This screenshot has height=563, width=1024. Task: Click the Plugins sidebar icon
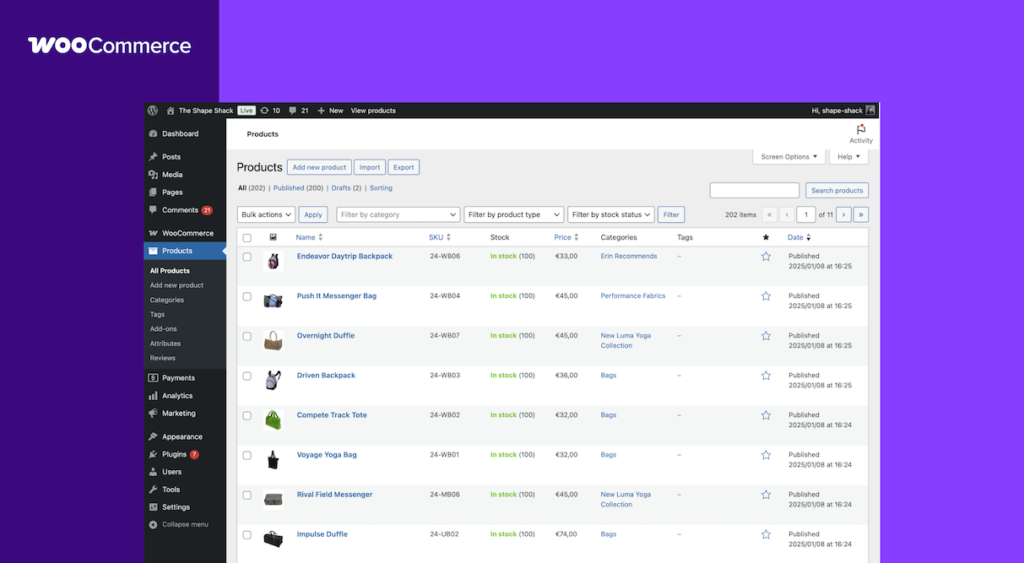point(153,454)
